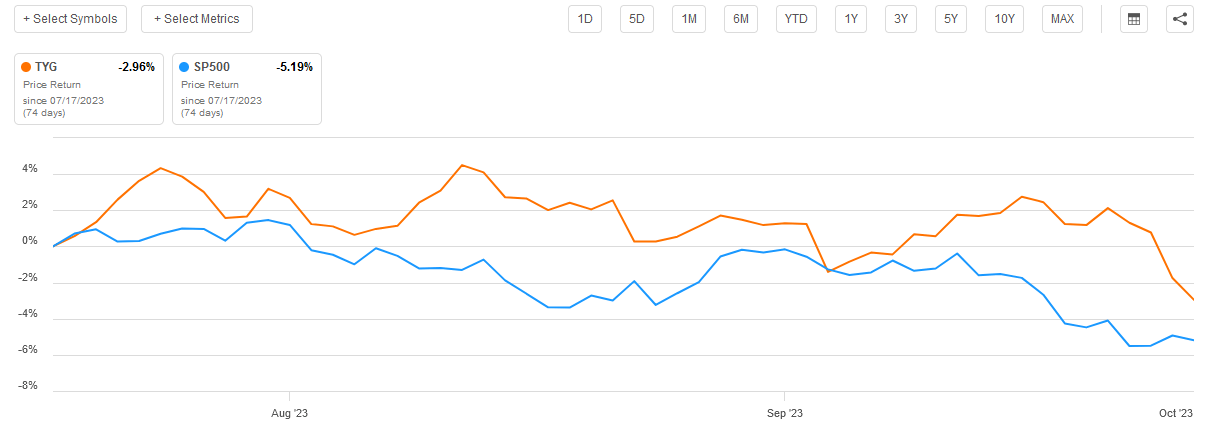
Task: Click the orange TYG line endpoint
Action: [x=1194, y=300]
